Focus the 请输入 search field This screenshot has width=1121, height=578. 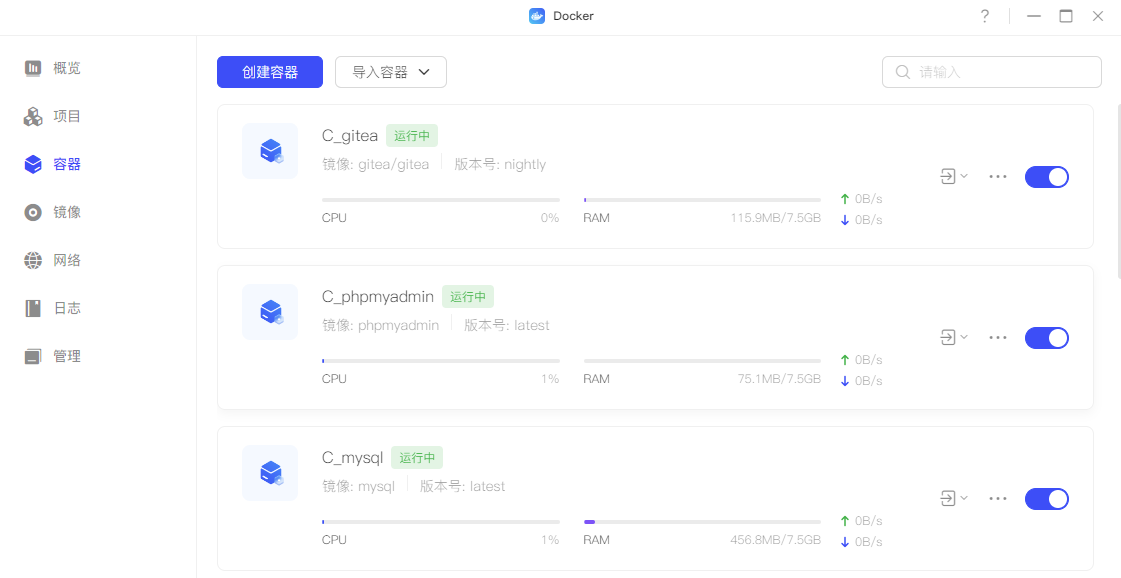click(x=992, y=72)
